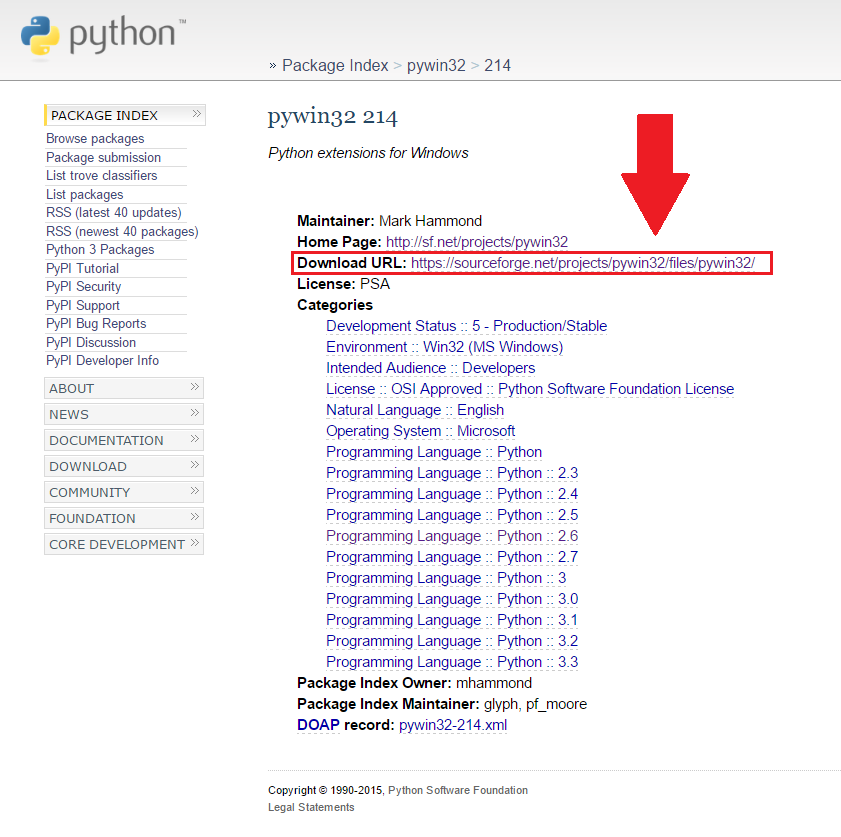The image size is (841, 837).
Task: Select Programming Language Python 2.6
Action: tap(452, 536)
